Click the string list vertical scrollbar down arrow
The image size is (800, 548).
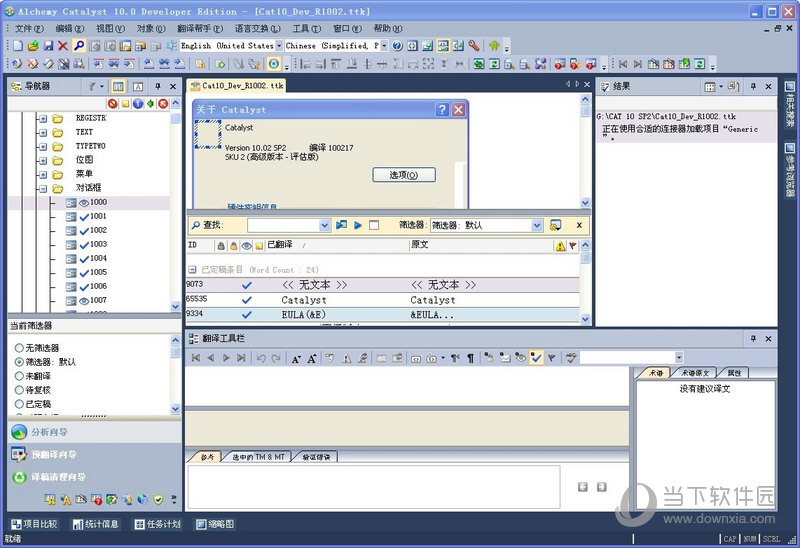[585, 319]
